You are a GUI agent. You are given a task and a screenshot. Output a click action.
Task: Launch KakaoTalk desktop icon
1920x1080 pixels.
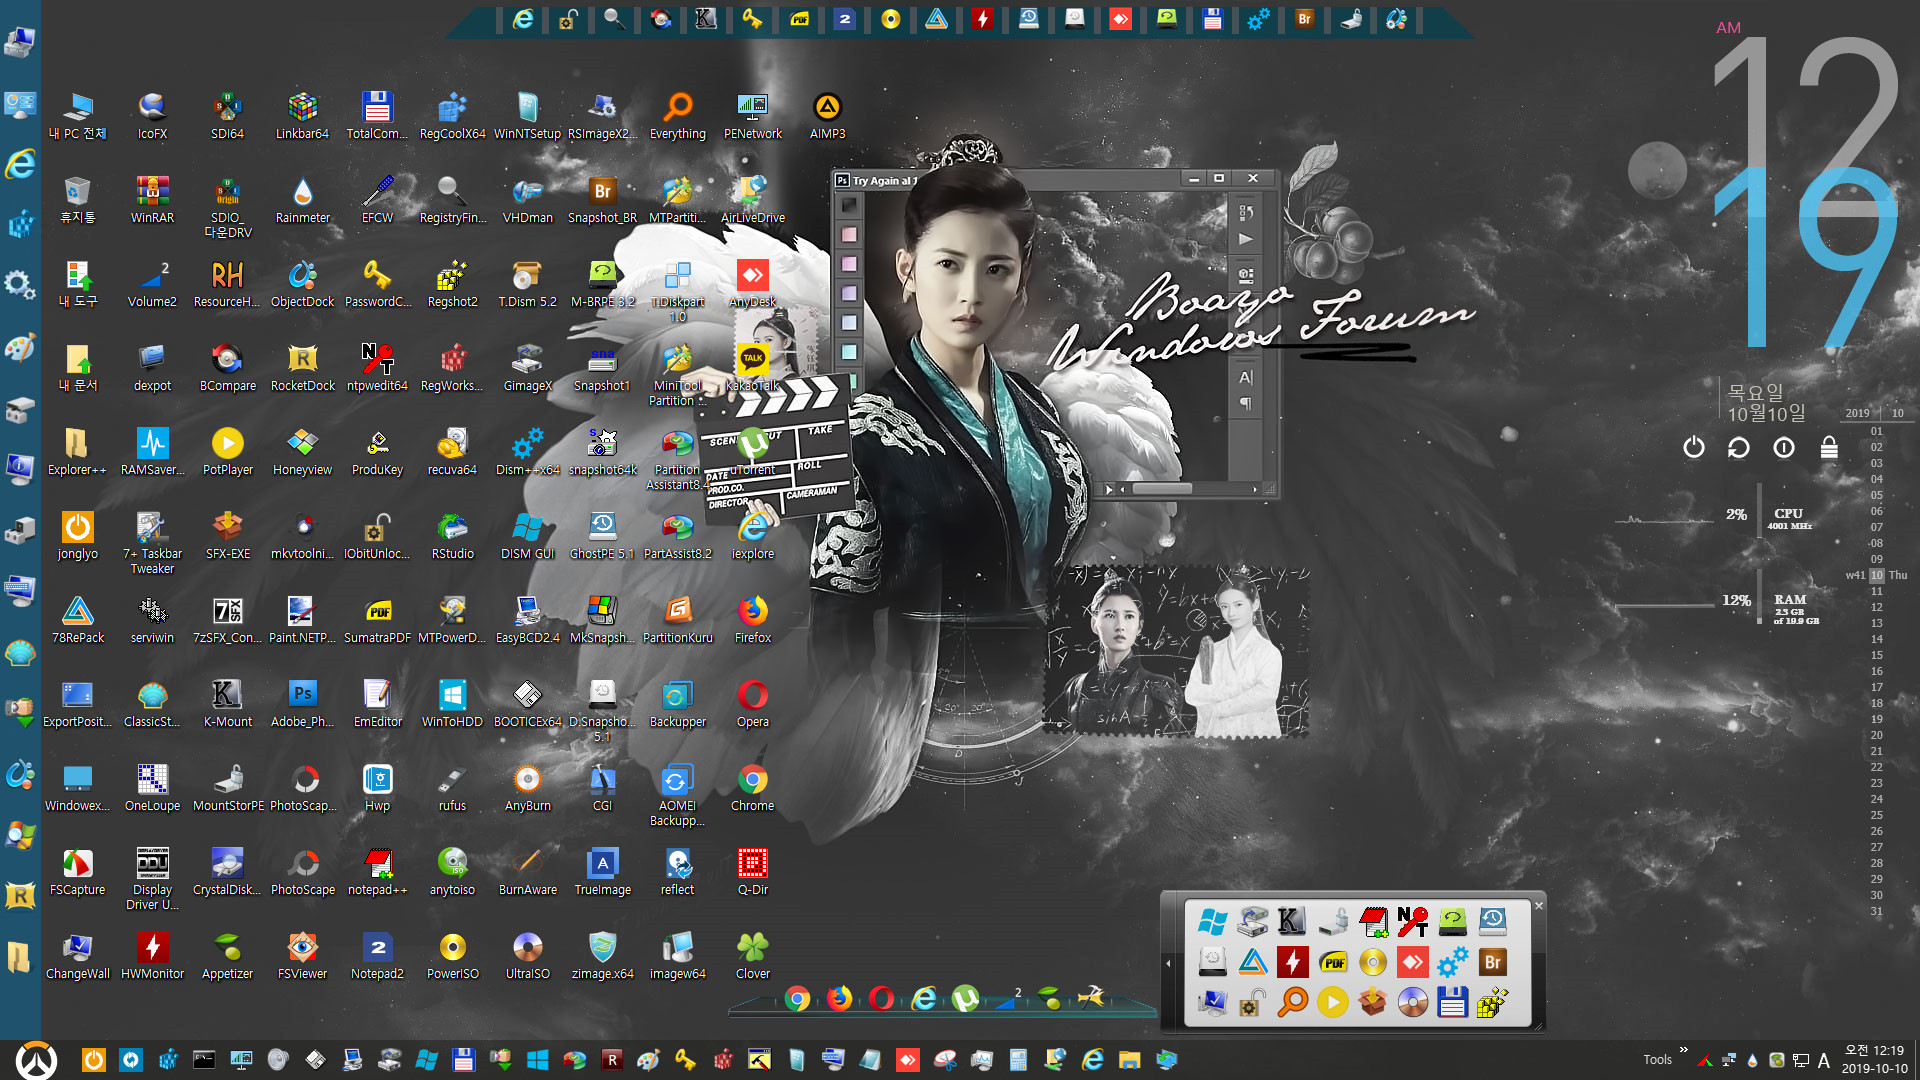752,367
